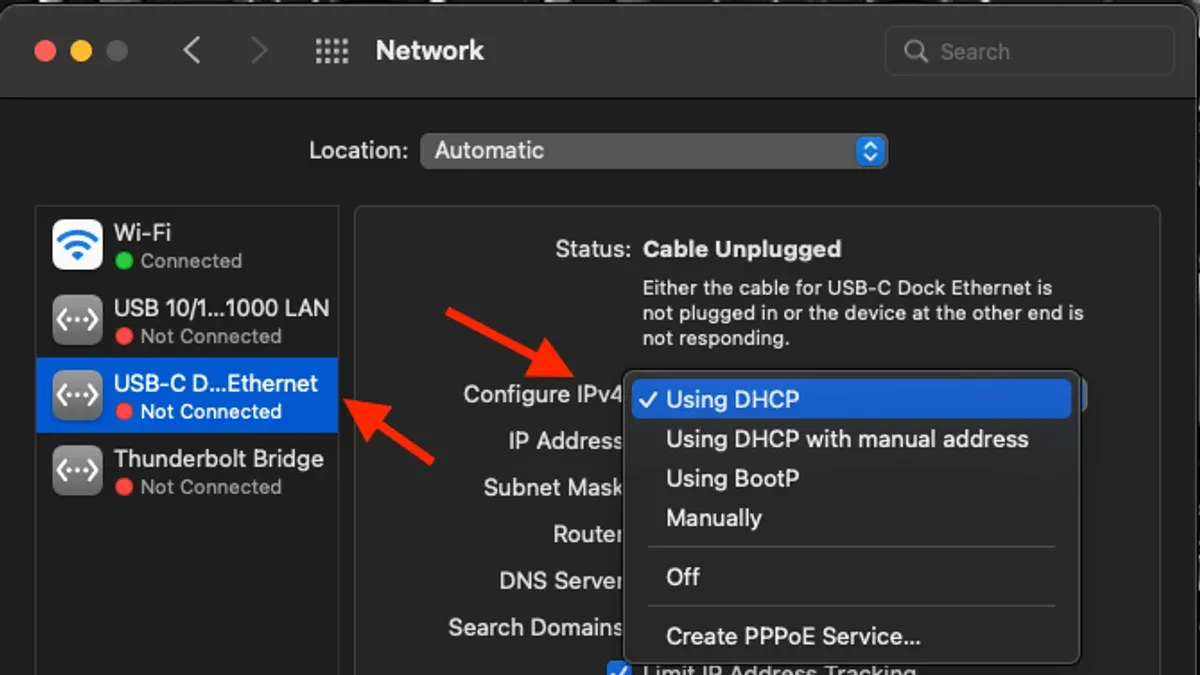Choose Using BootP option

[x=851, y=478]
